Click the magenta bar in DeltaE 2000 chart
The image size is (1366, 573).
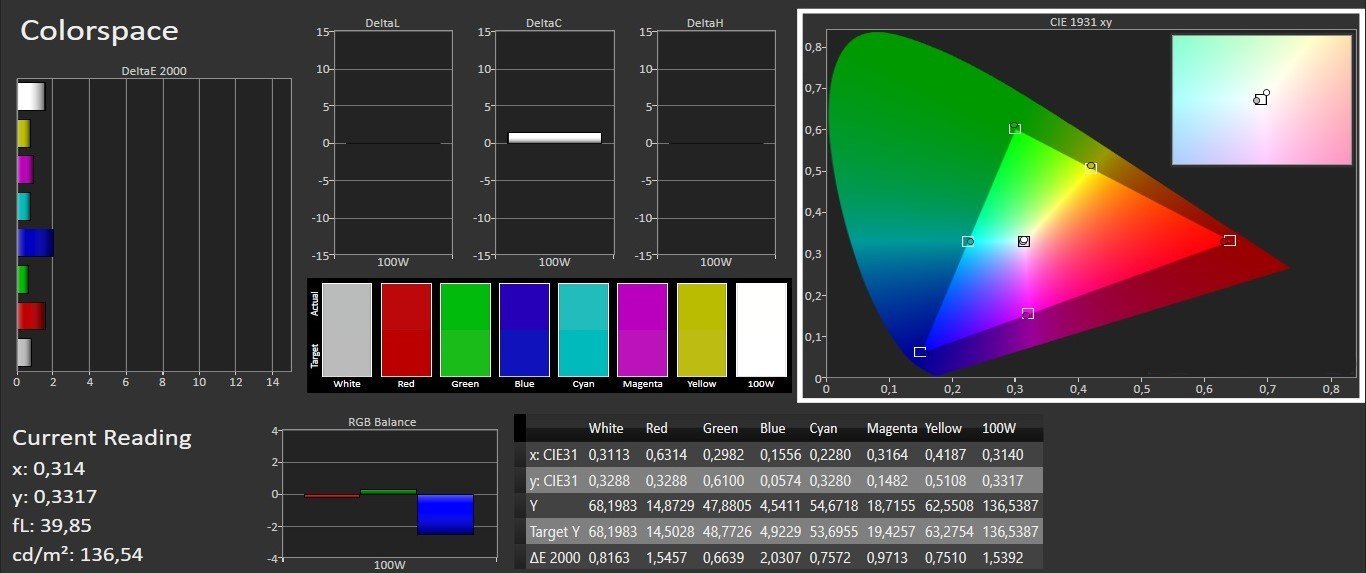[x=25, y=169]
